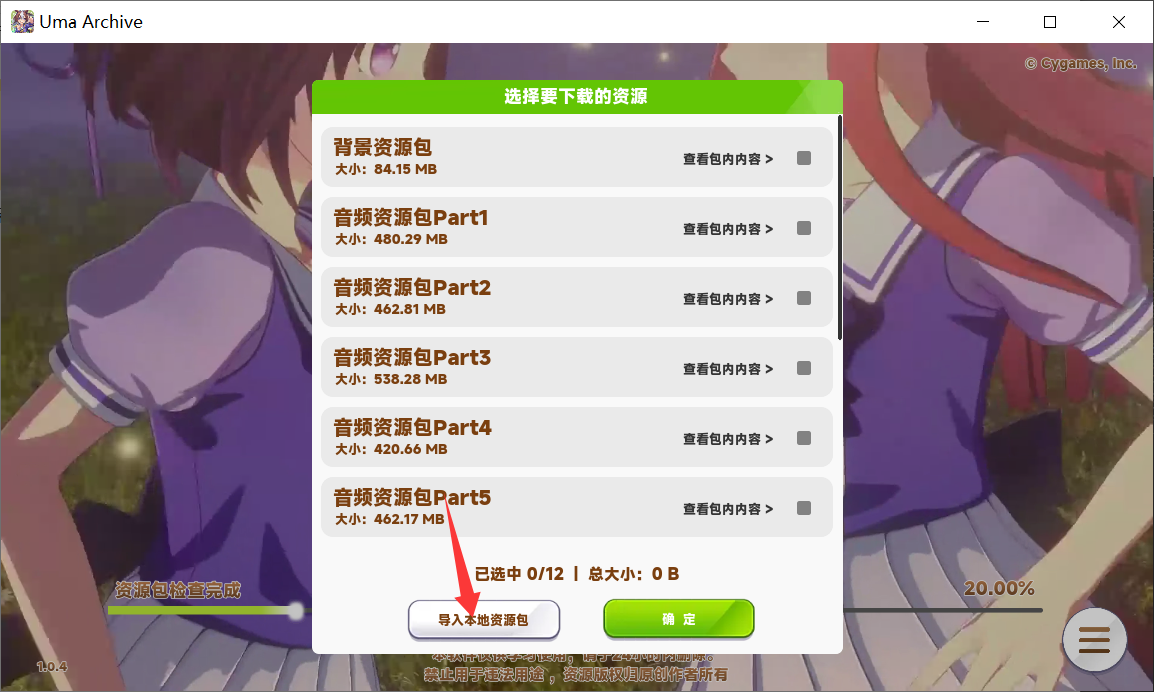The image size is (1154, 692).
Task: Select the 音频资源包Part3 list row title
Action: (x=412, y=358)
